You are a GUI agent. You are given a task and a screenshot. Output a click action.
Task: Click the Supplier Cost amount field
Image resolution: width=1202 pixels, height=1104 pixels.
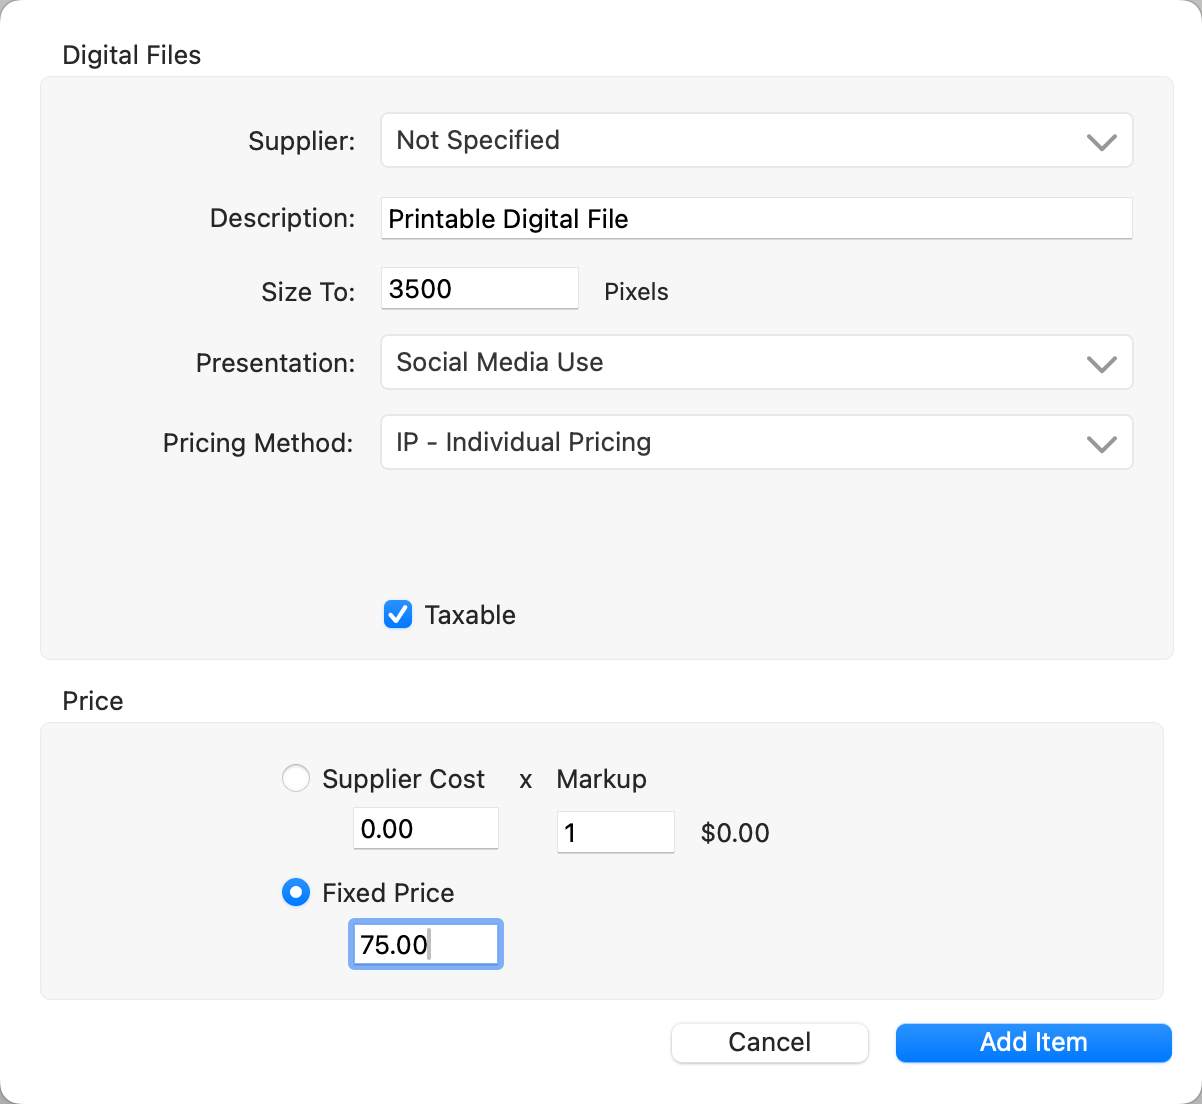point(425,829)
